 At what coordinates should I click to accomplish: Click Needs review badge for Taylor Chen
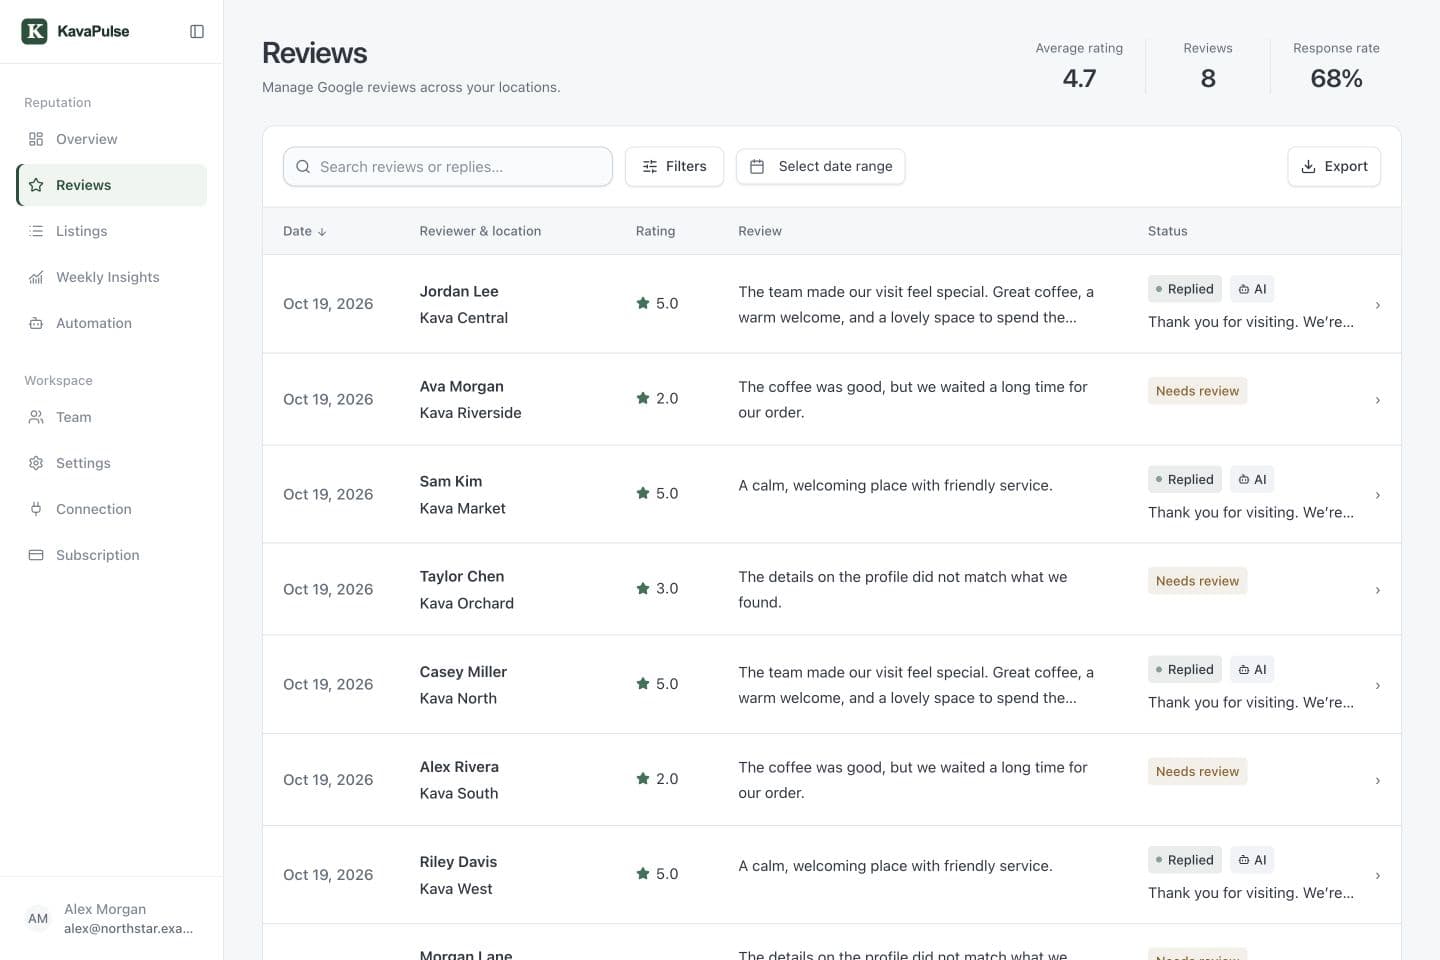coord(1197,581)
